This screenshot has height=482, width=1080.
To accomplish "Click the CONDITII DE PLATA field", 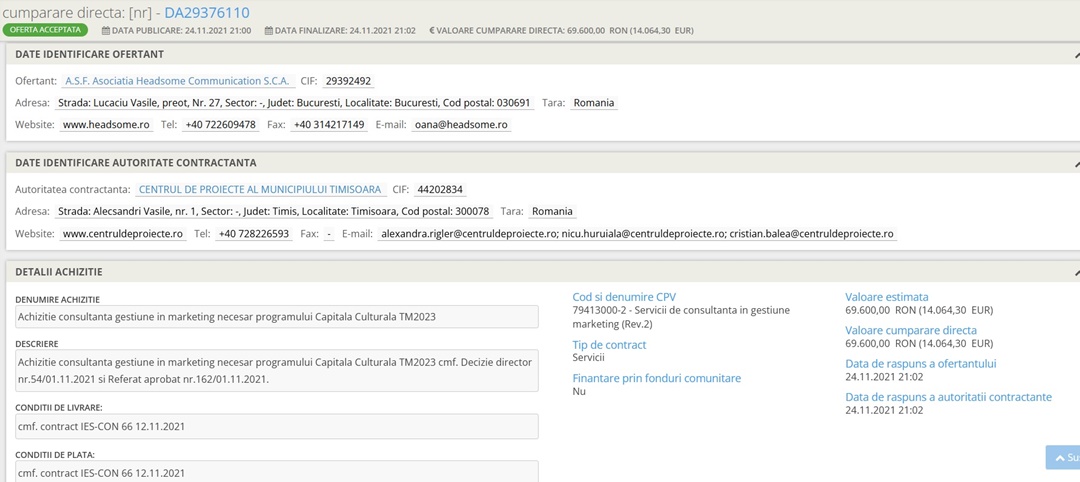I will (276, 472).
